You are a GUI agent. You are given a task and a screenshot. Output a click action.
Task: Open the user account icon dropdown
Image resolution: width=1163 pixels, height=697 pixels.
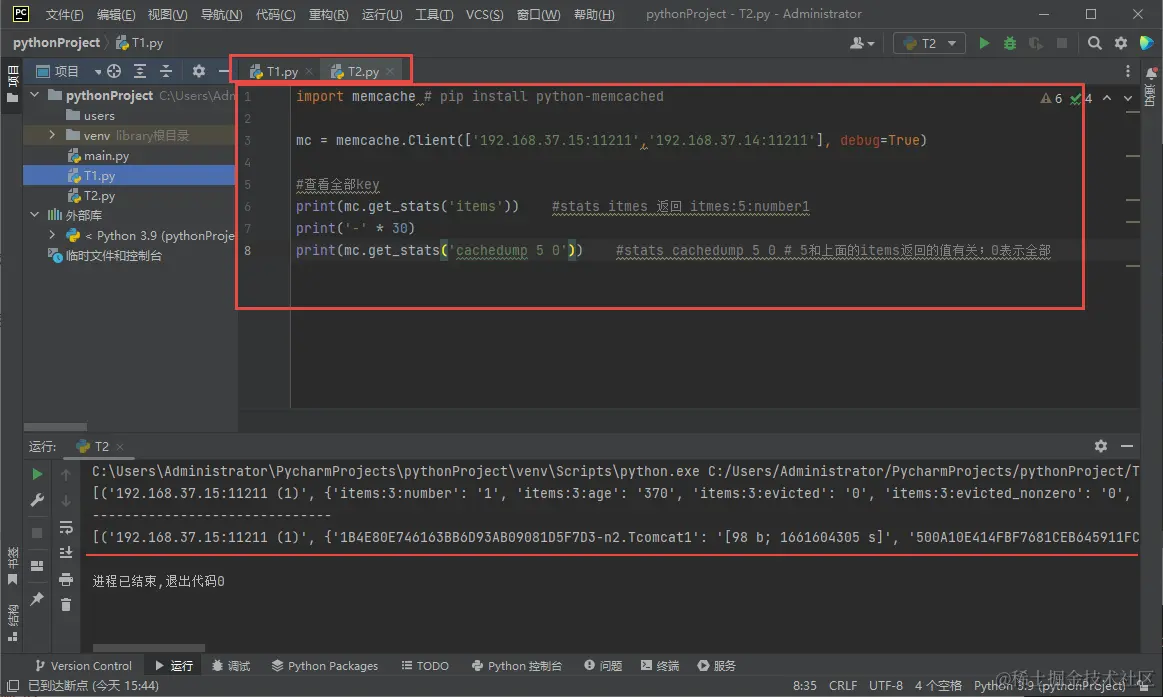(x=861, y=43)
